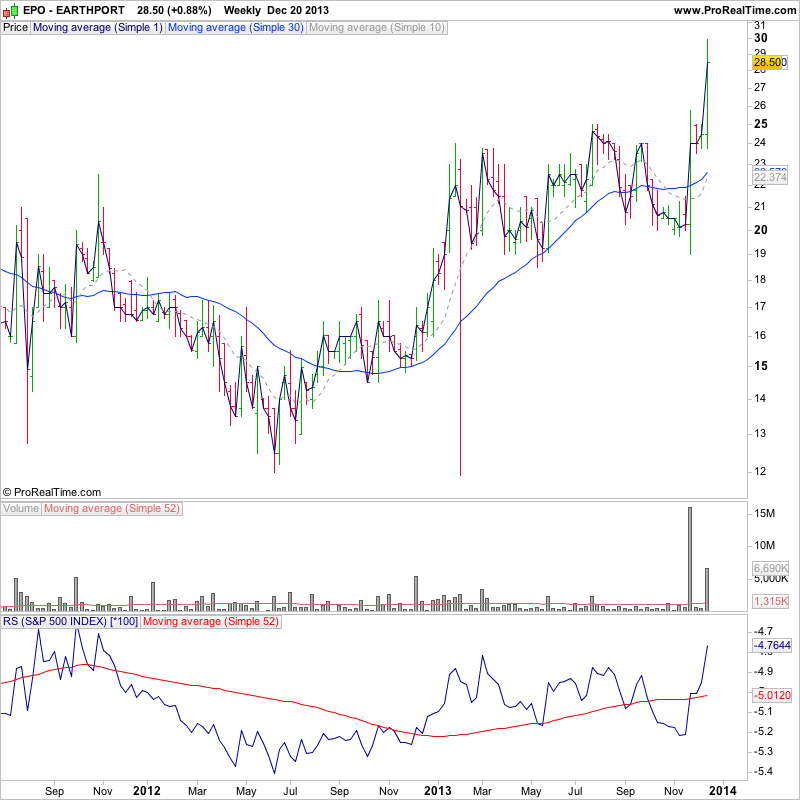Viewport: 800px width, 800px height.
Task: Open Moving average (Simple 30) label
Action: pyautogui.click(x=236, y=28)
